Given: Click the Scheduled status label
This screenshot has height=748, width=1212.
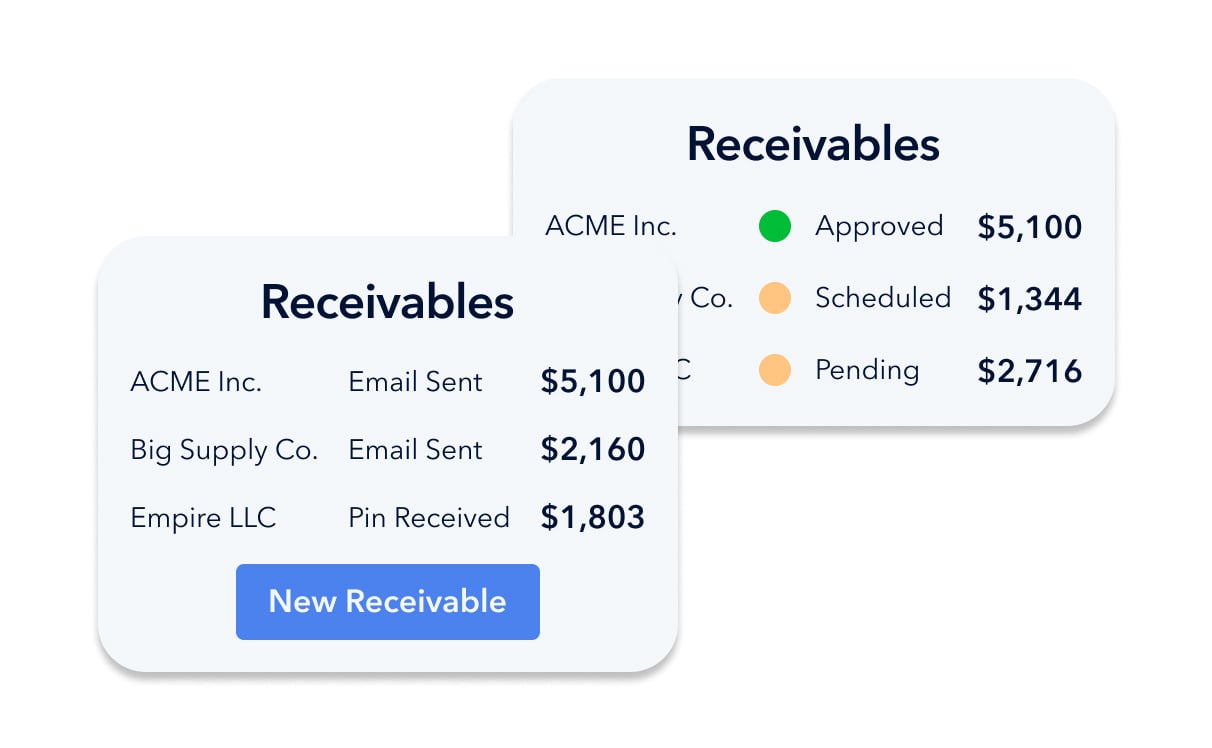Looking at the screenshot, I should tap(882, 298).
